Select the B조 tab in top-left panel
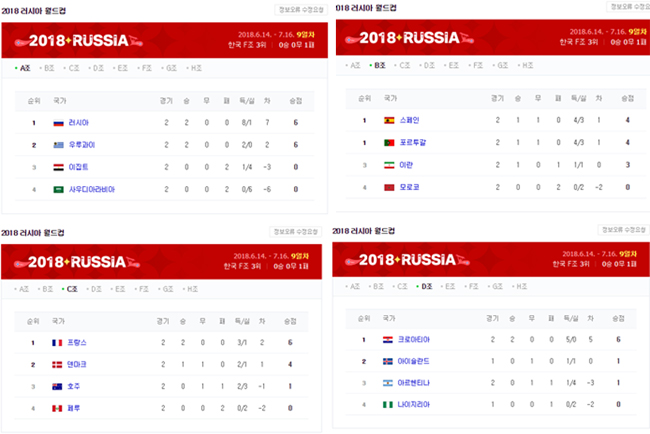This screenshot has width=650, height=434. click(48, 68)
